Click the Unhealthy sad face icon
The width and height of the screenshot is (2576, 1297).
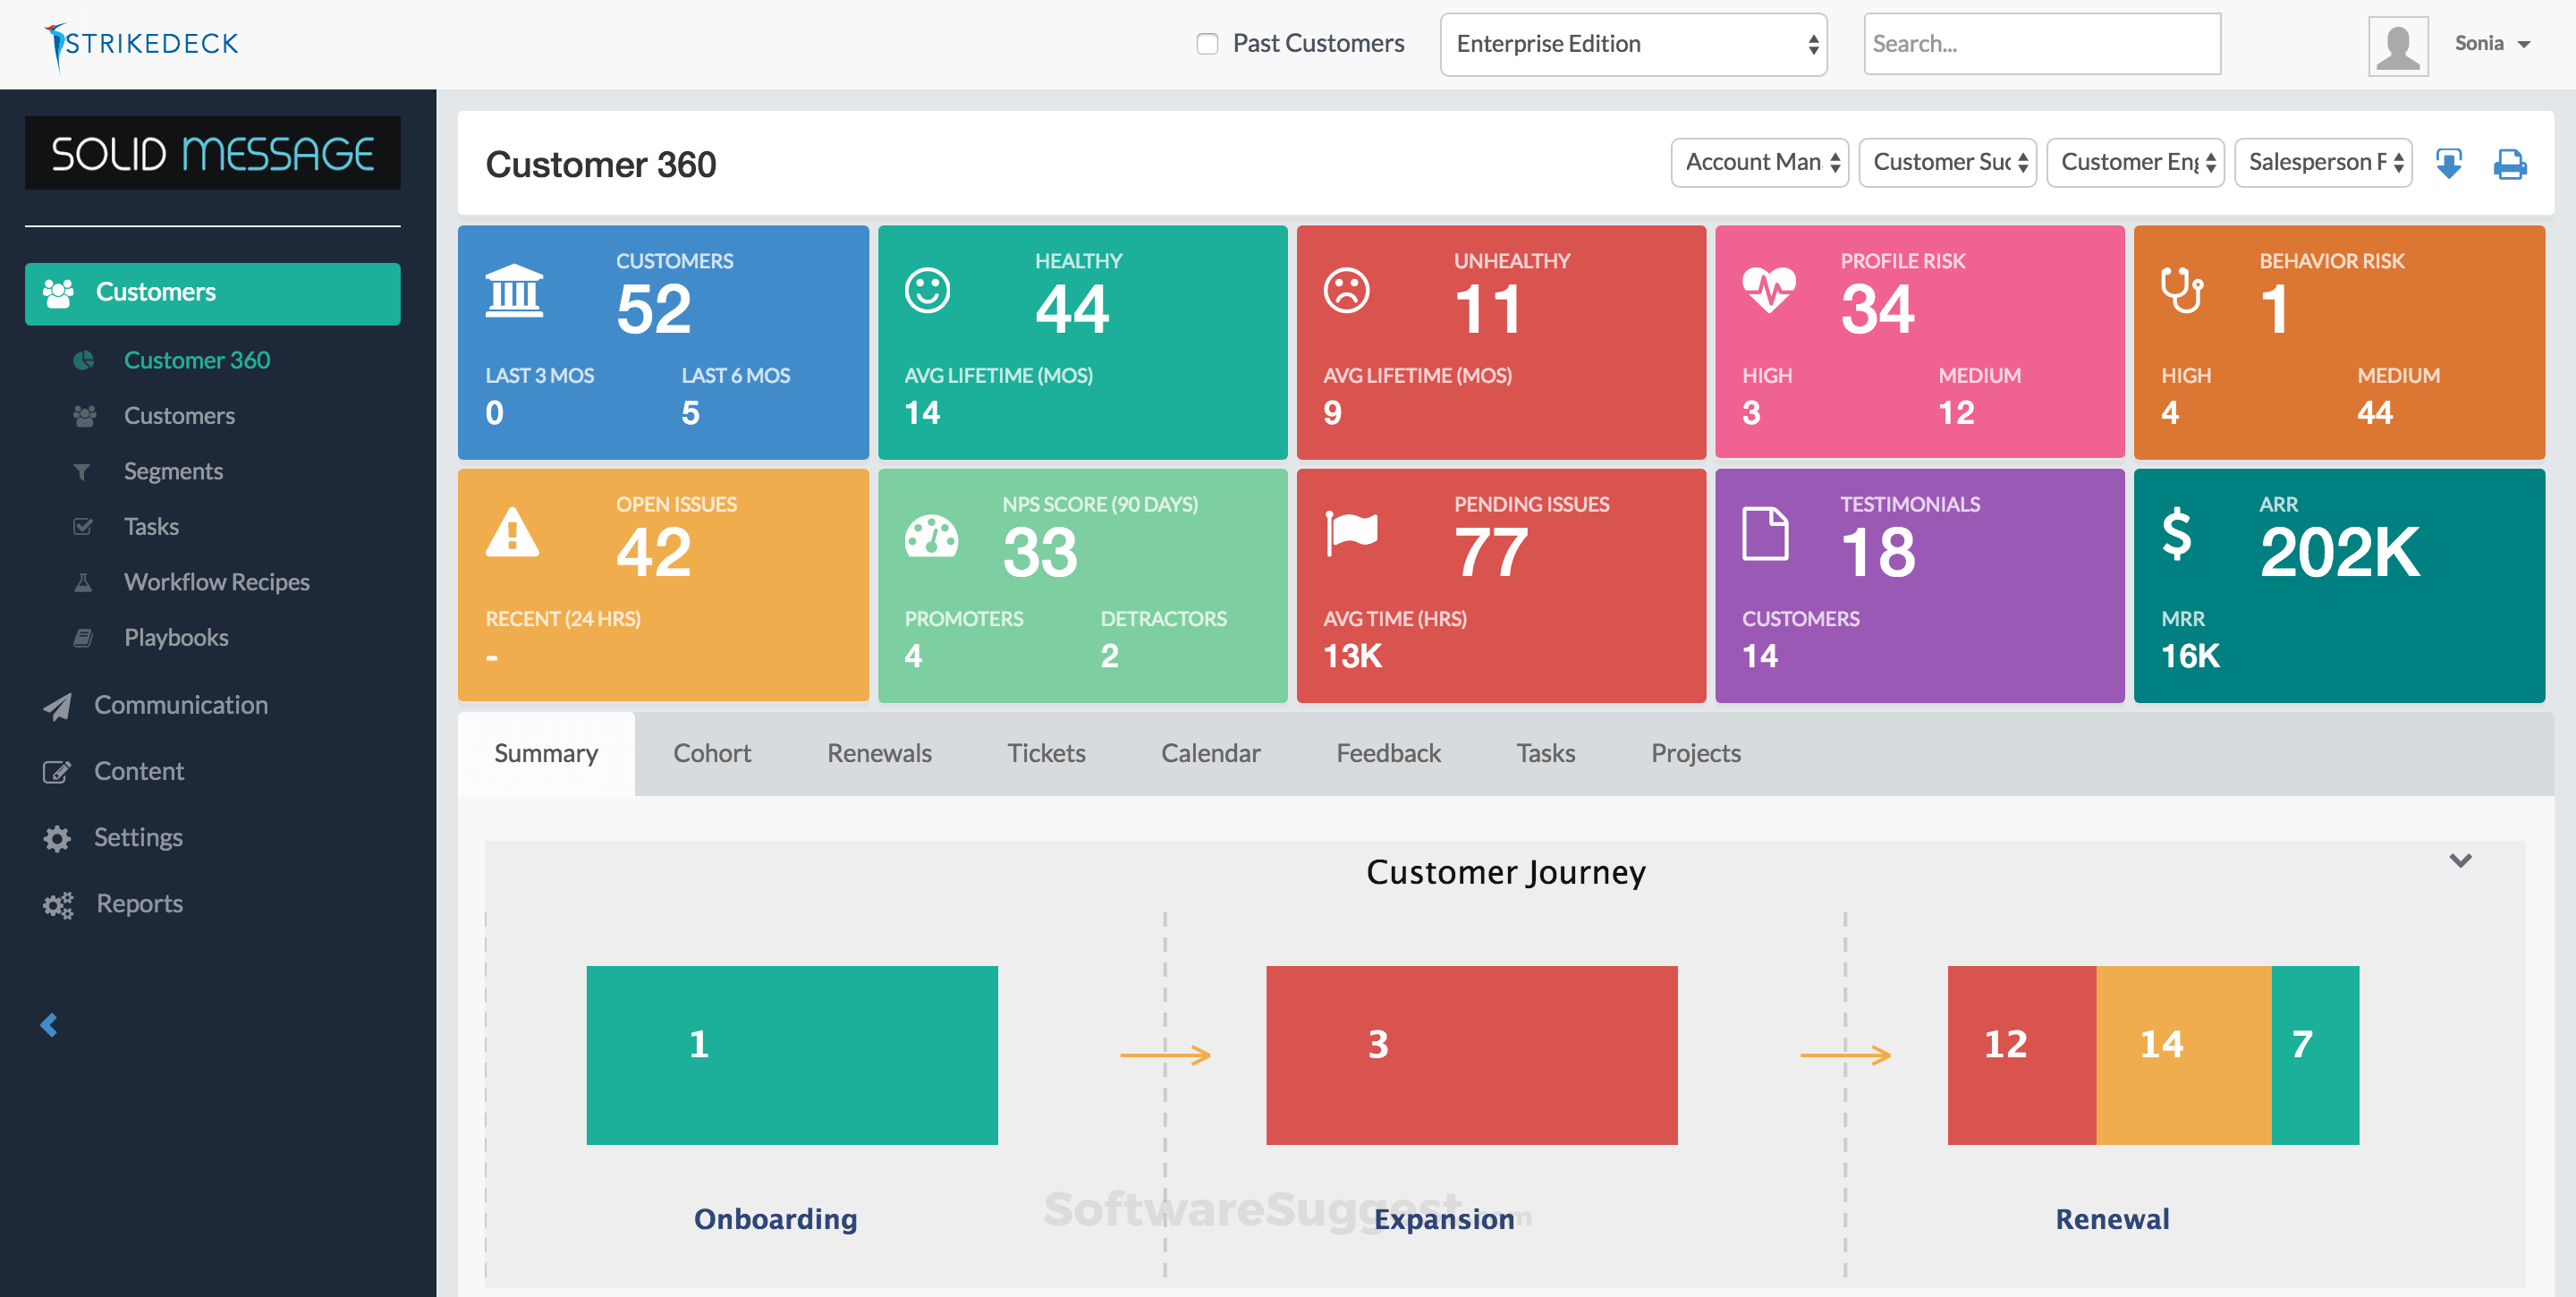(1346, 291)
